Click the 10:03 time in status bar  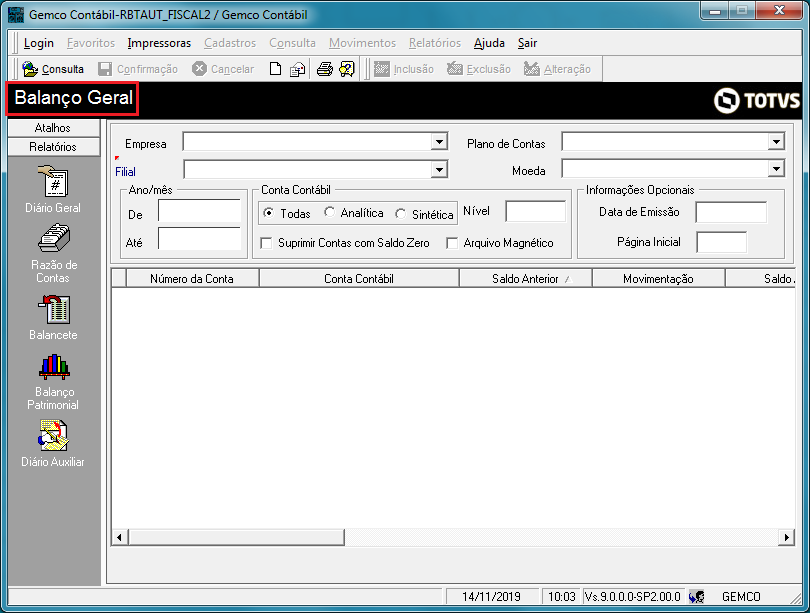pos(562,597)
